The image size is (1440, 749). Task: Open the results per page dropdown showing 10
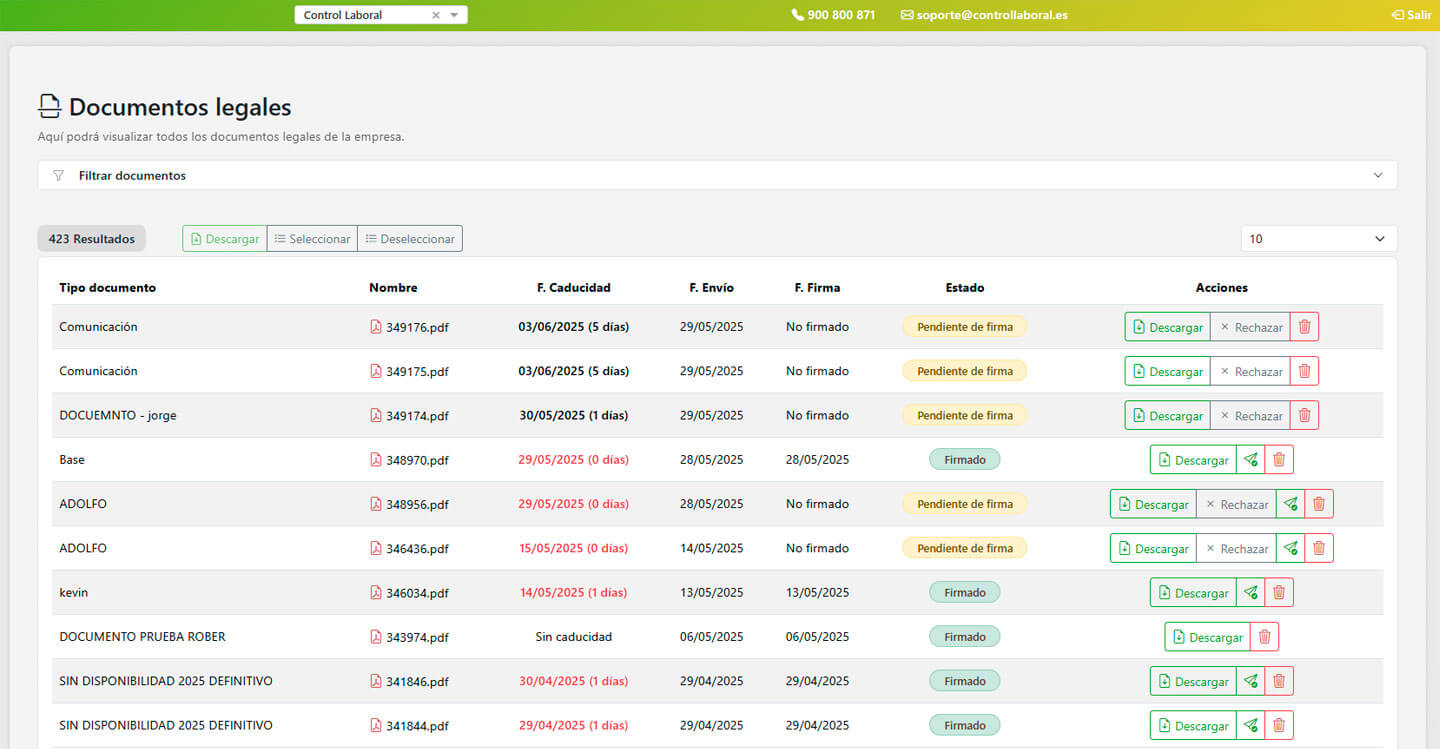(x=1319, y=239)
